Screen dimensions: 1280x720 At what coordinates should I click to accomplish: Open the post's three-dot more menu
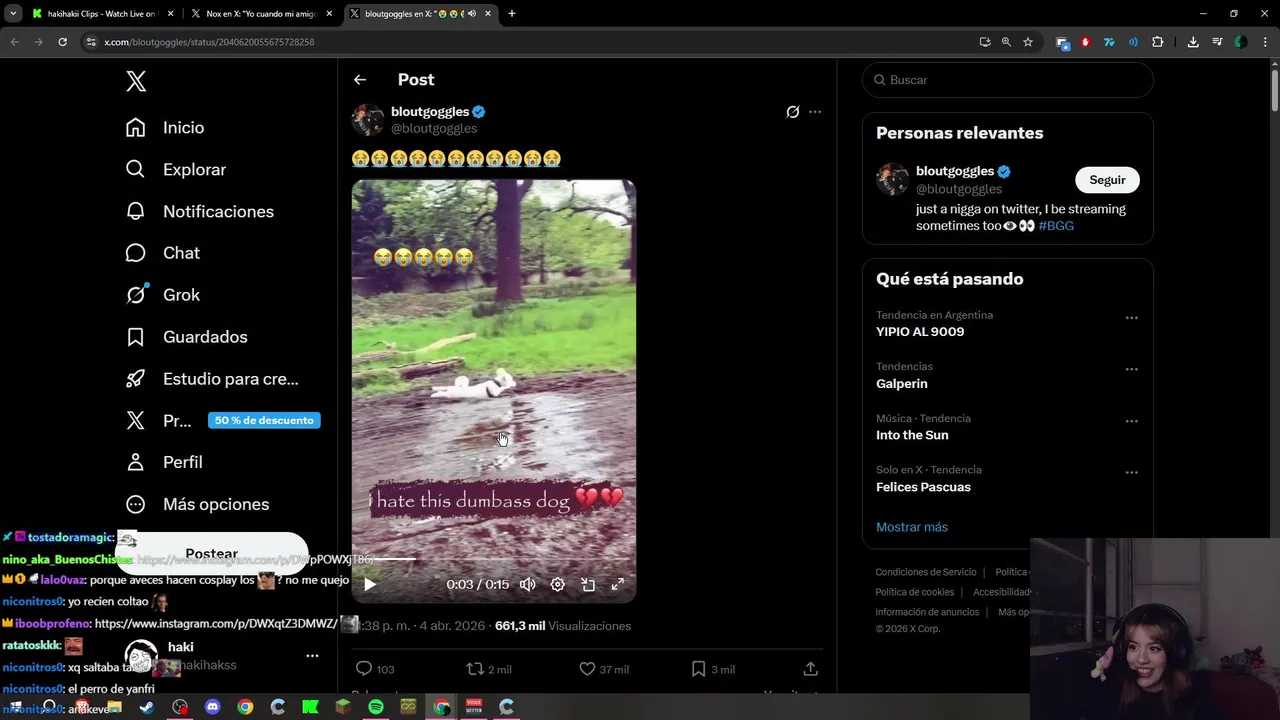pos(815,112)
